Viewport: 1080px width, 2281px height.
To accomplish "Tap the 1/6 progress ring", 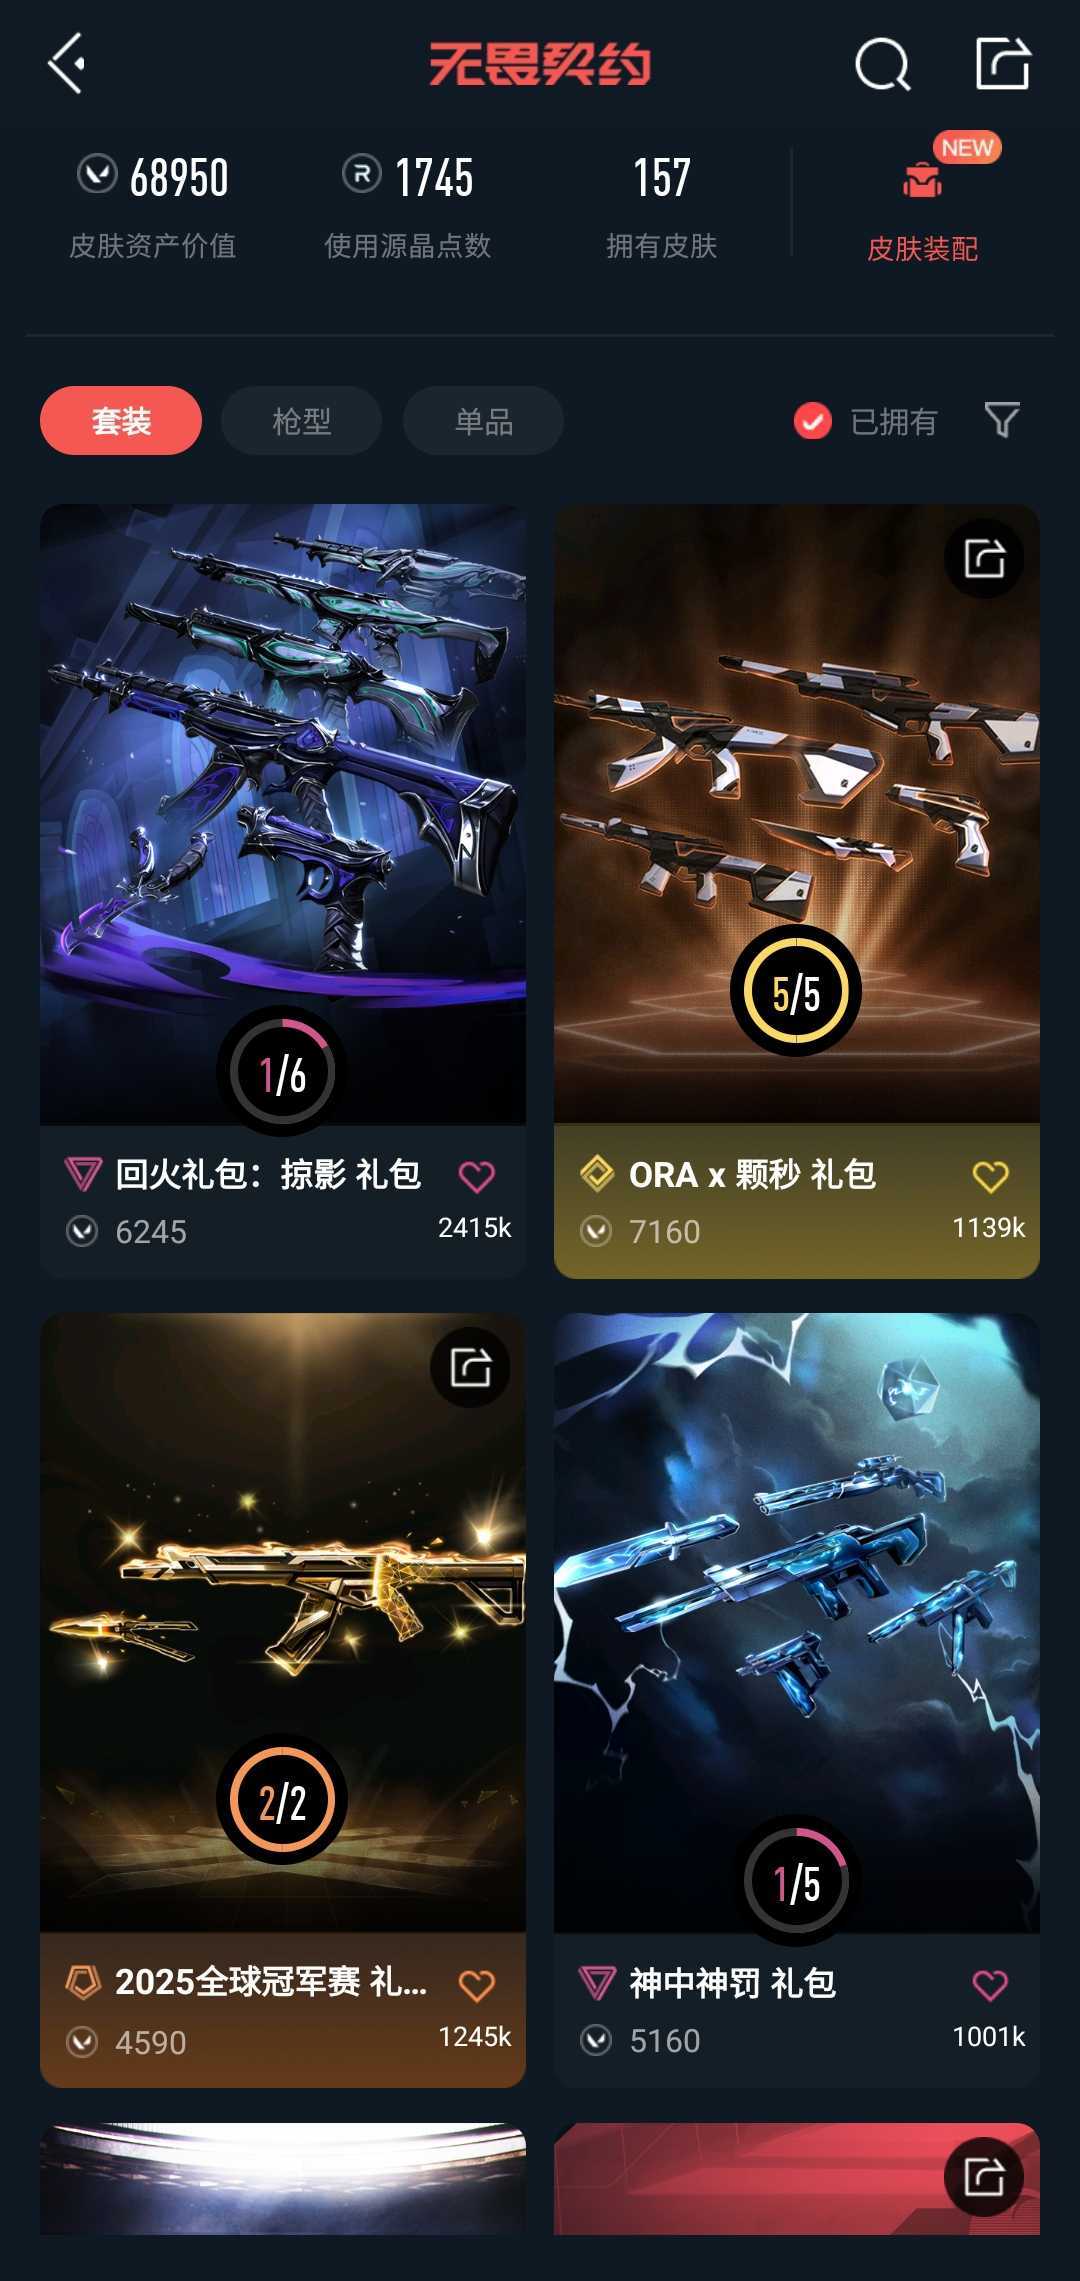I will [283, 1071].
